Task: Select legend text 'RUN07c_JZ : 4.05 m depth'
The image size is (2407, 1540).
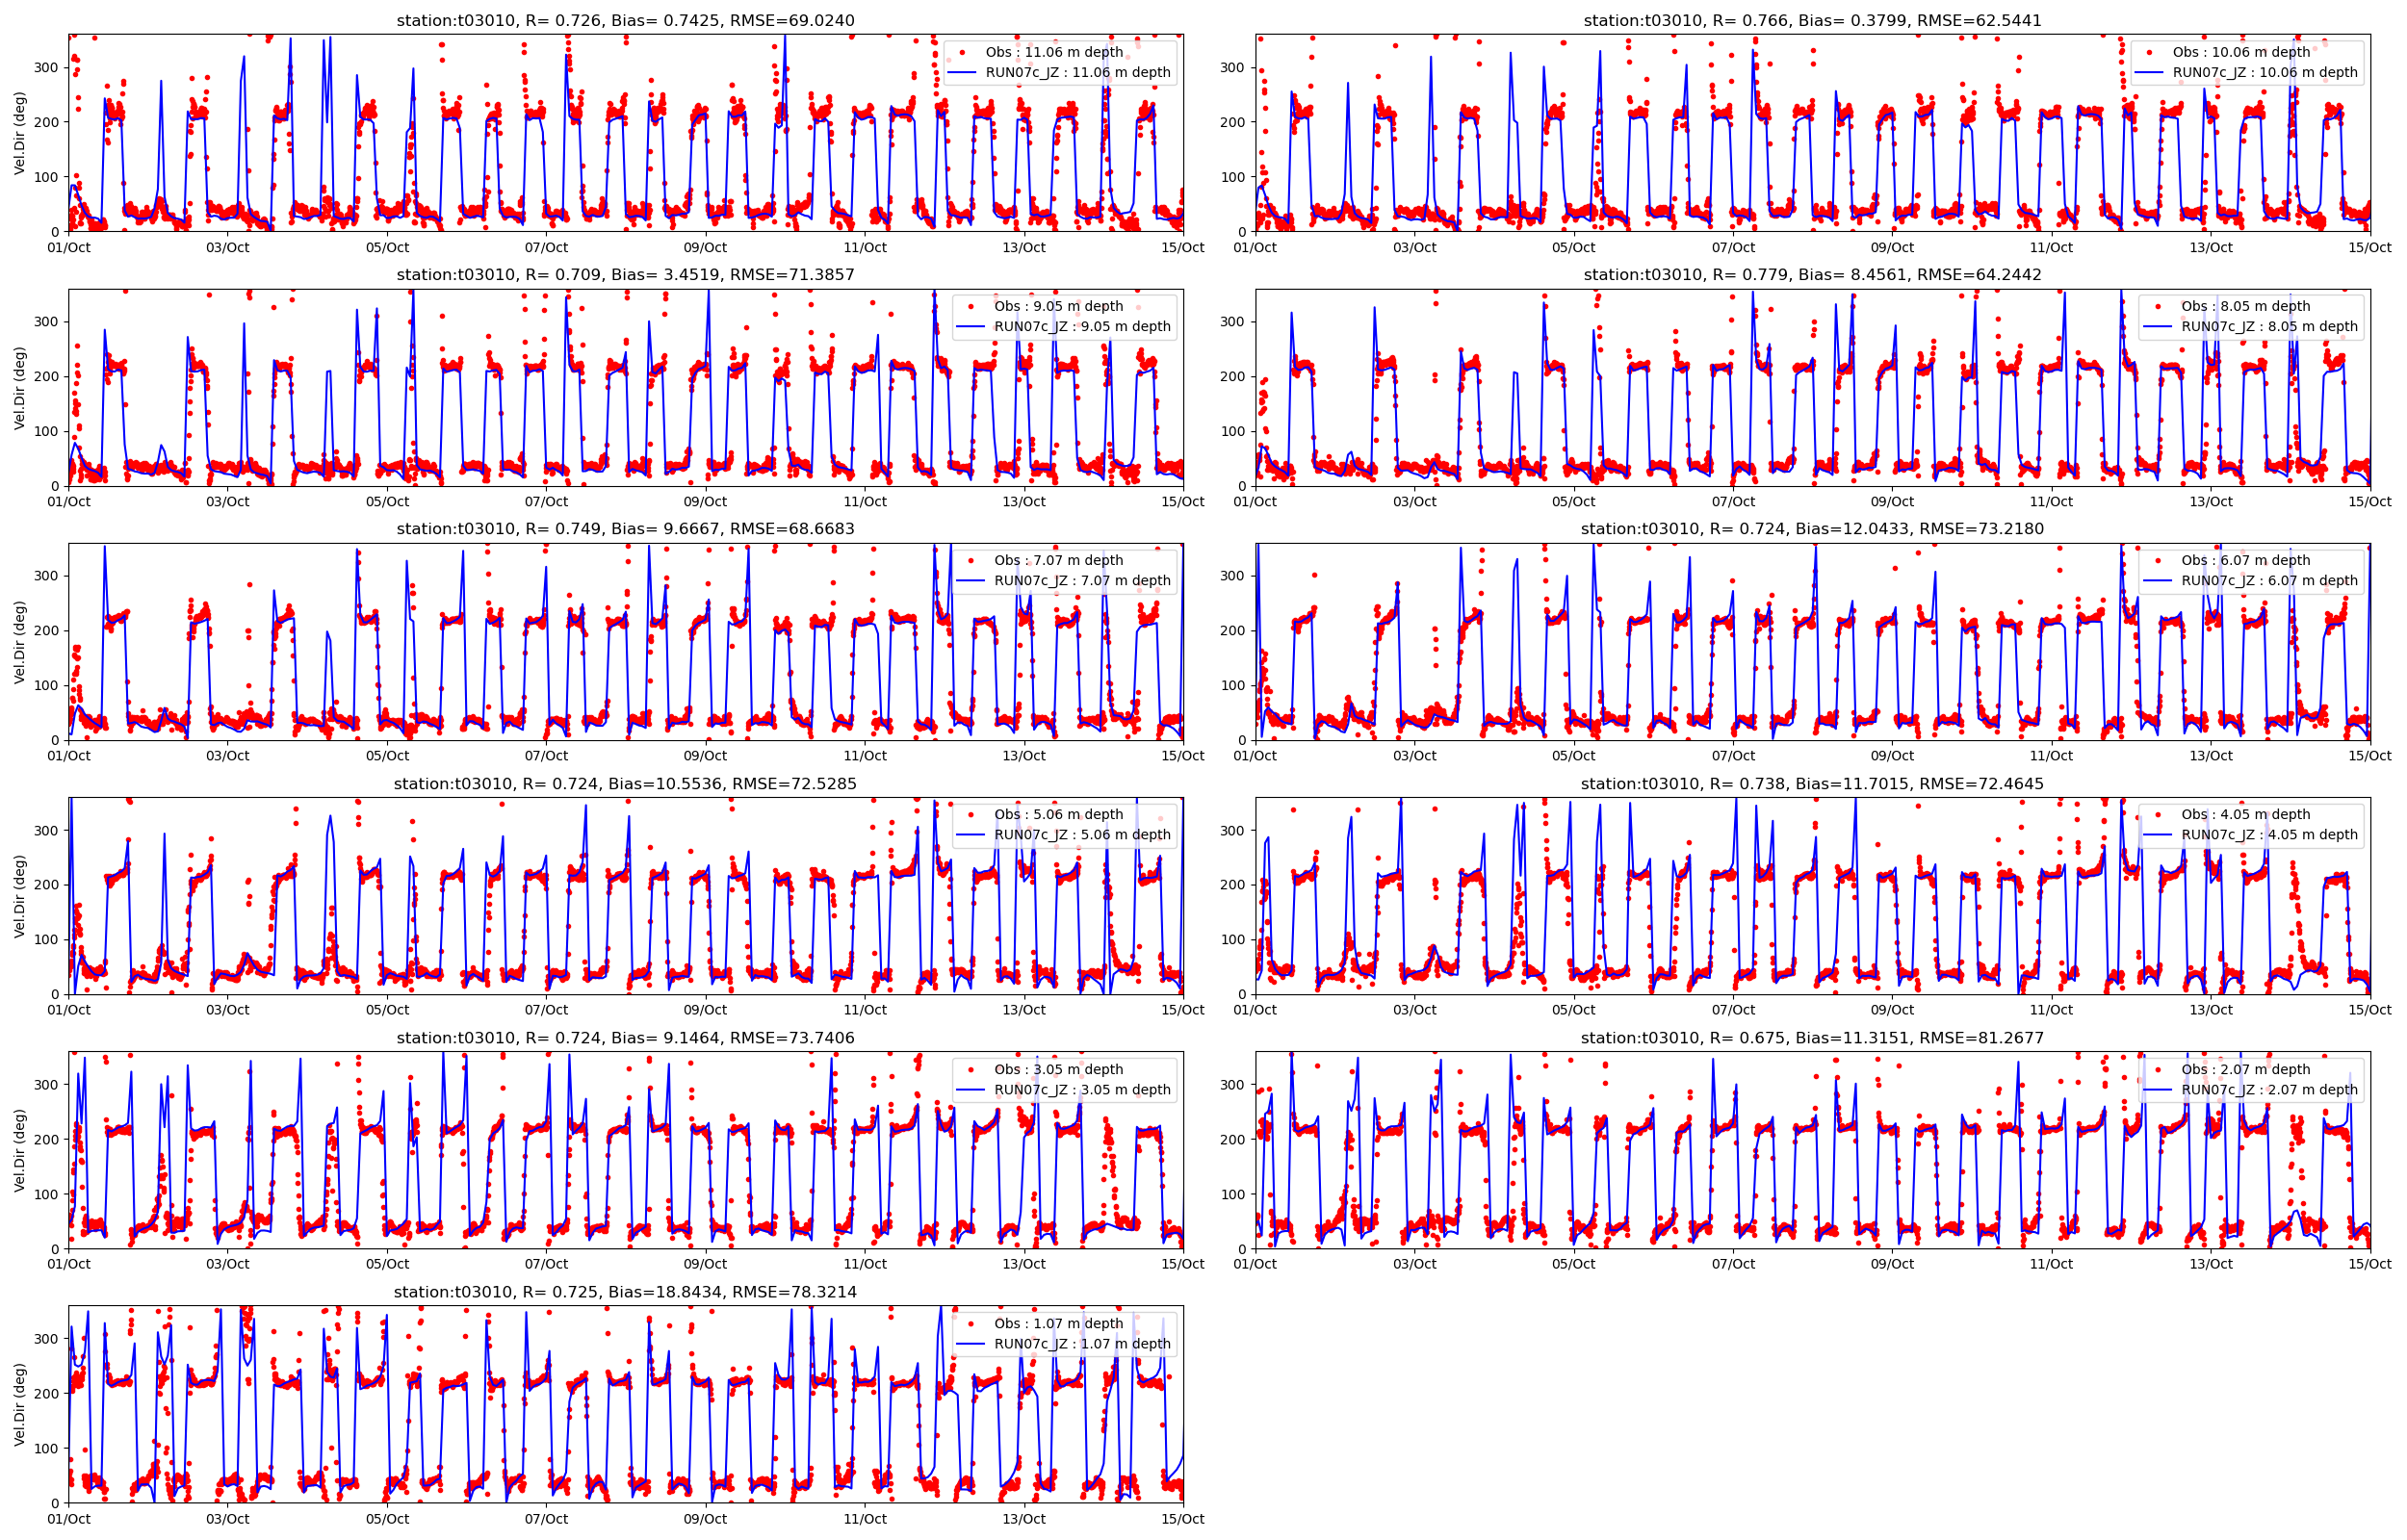Action: tap(2269, 835)
